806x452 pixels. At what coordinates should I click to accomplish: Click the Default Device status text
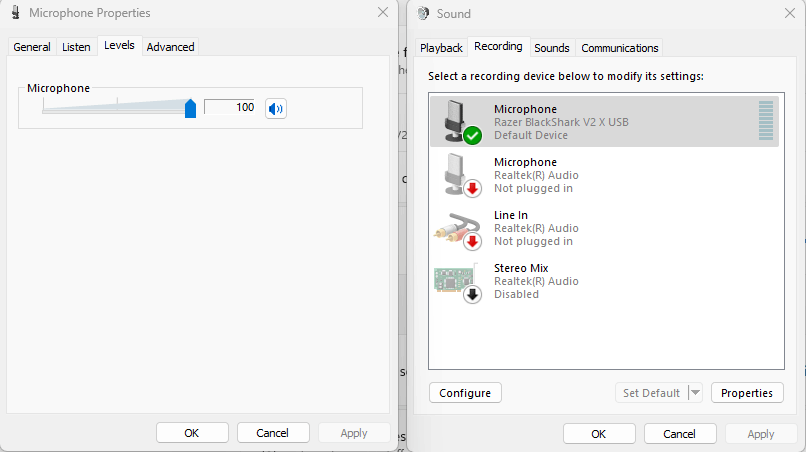pyautogui.click(x=531, y=135)
